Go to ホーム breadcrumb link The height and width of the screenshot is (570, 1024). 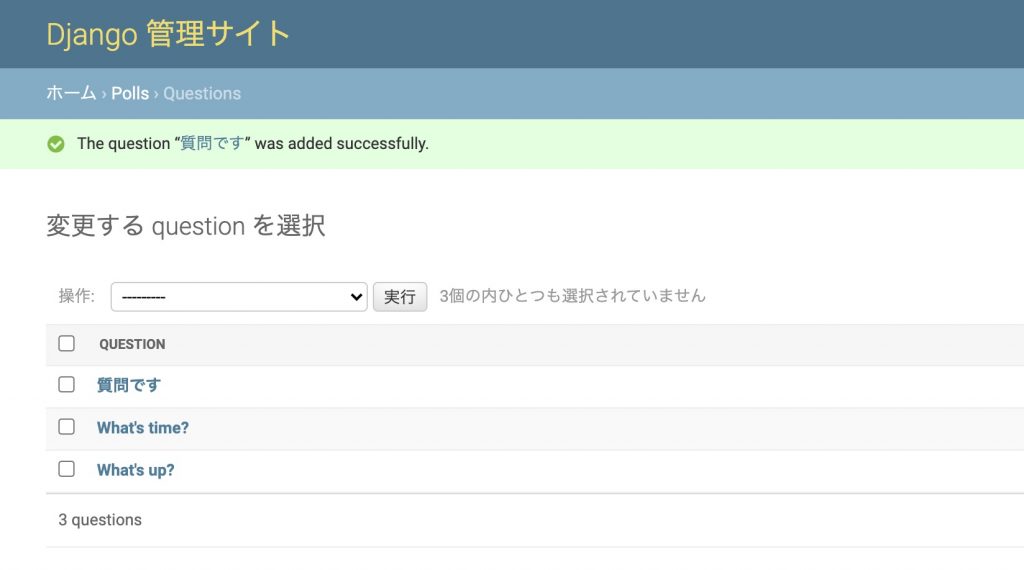[71, 93]
